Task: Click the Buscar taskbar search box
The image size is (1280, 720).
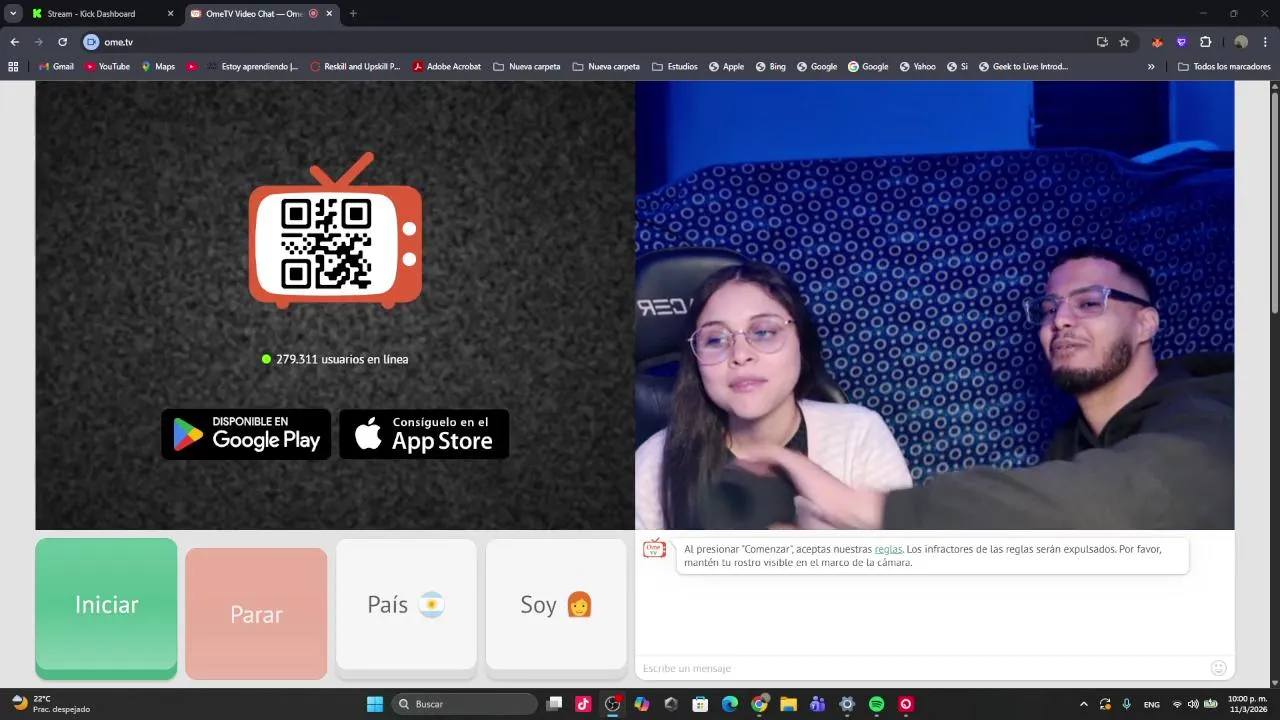Action: (465, 704)
